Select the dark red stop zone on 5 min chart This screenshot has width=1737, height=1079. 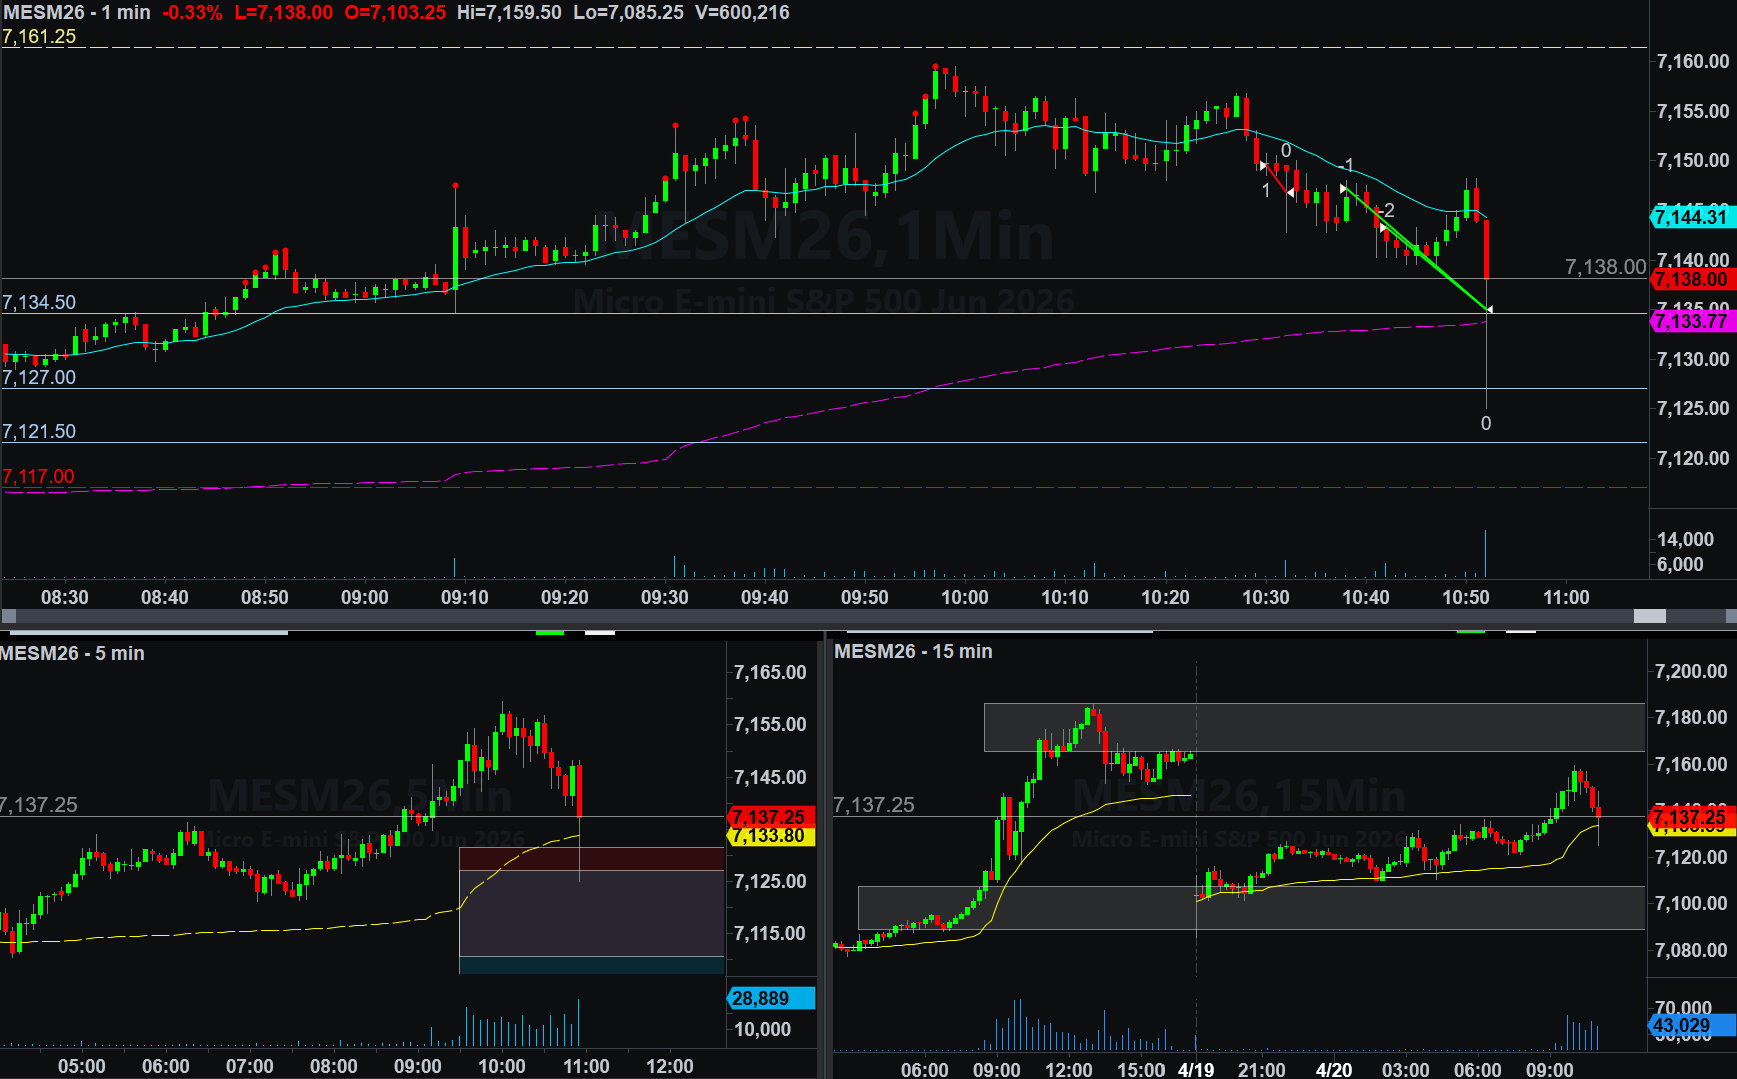tap(591, 859)
